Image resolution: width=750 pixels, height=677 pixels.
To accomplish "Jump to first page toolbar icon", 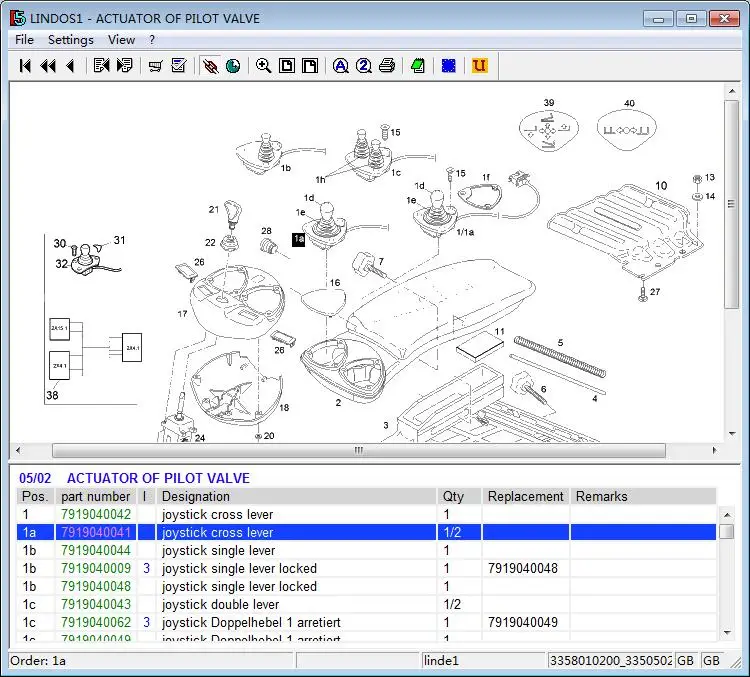I will (x=25, y=66).
